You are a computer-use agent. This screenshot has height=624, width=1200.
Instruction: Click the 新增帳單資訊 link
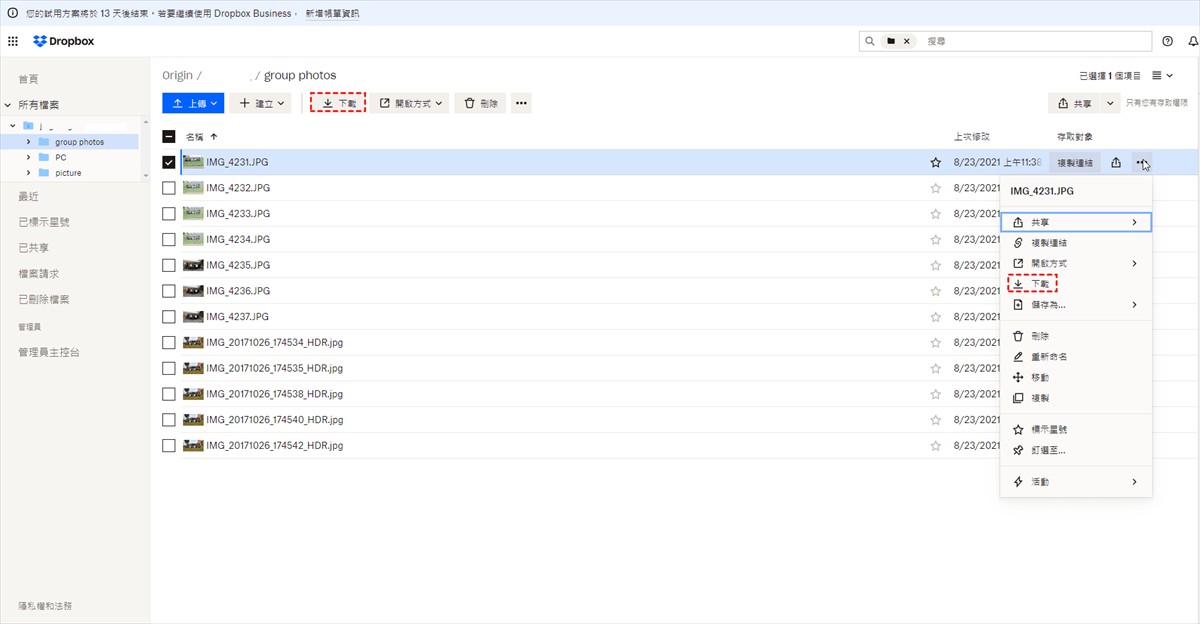pos(332,13)
